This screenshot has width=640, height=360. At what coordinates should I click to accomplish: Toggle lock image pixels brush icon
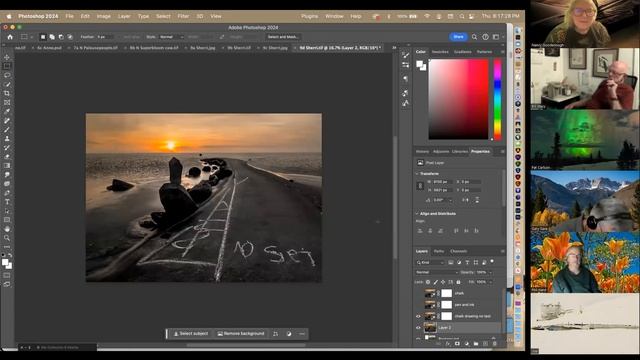click(436, 282)
